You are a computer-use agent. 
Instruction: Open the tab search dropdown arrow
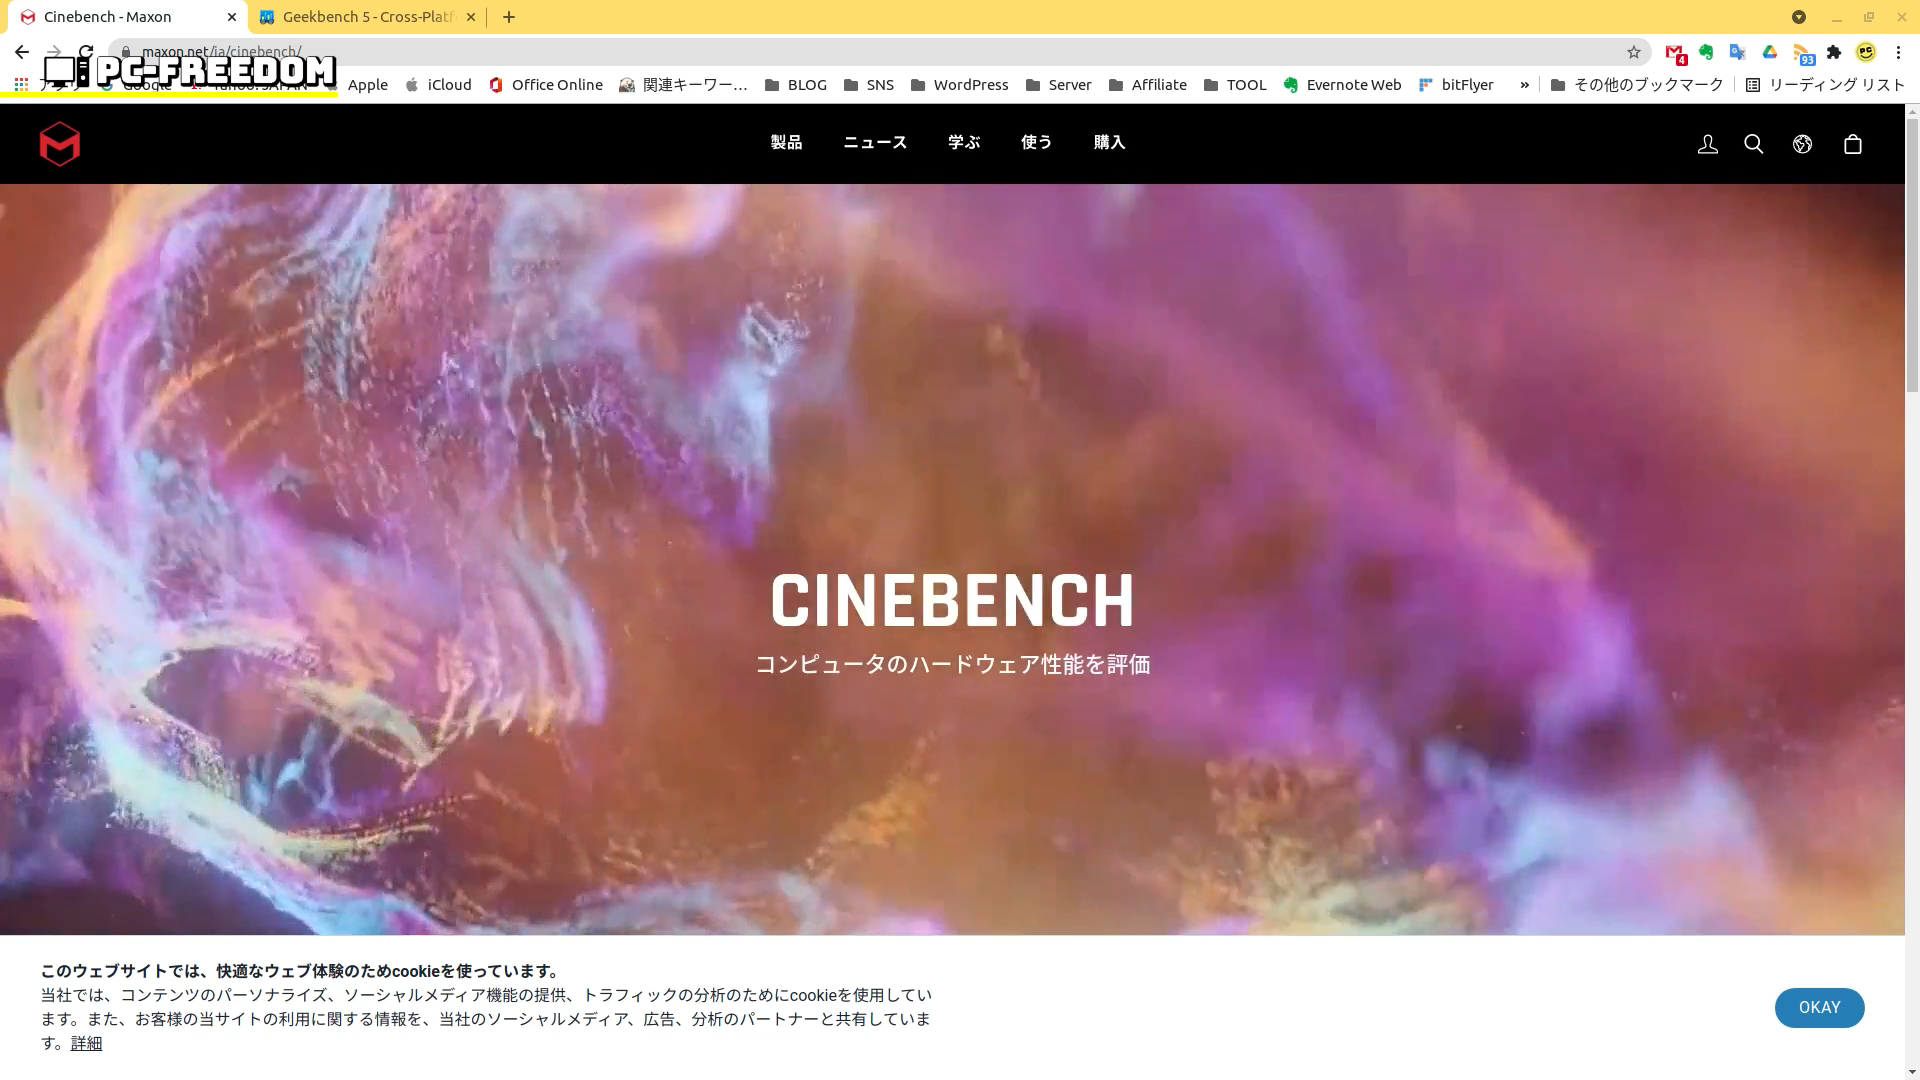(1798, 17)
